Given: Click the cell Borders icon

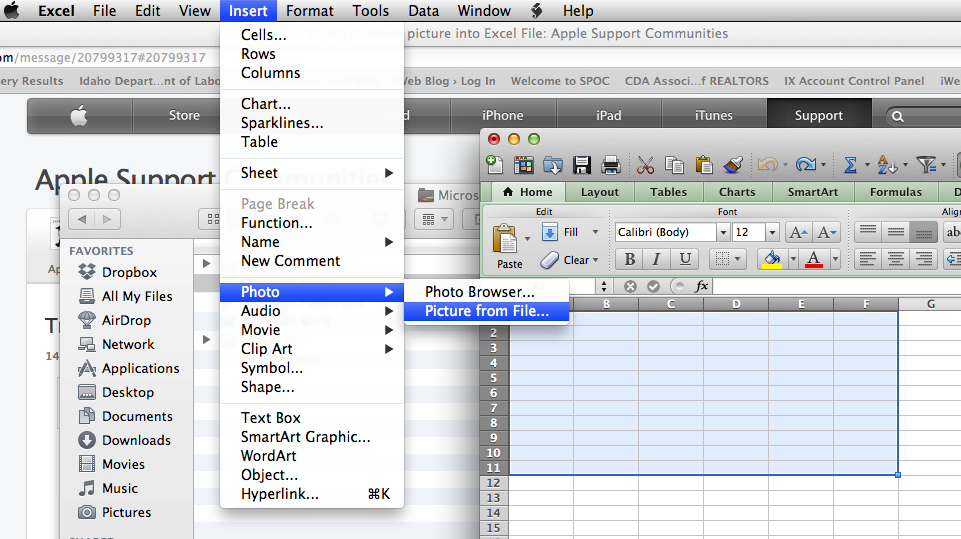Looking at the screenshot, I should 723,259.
